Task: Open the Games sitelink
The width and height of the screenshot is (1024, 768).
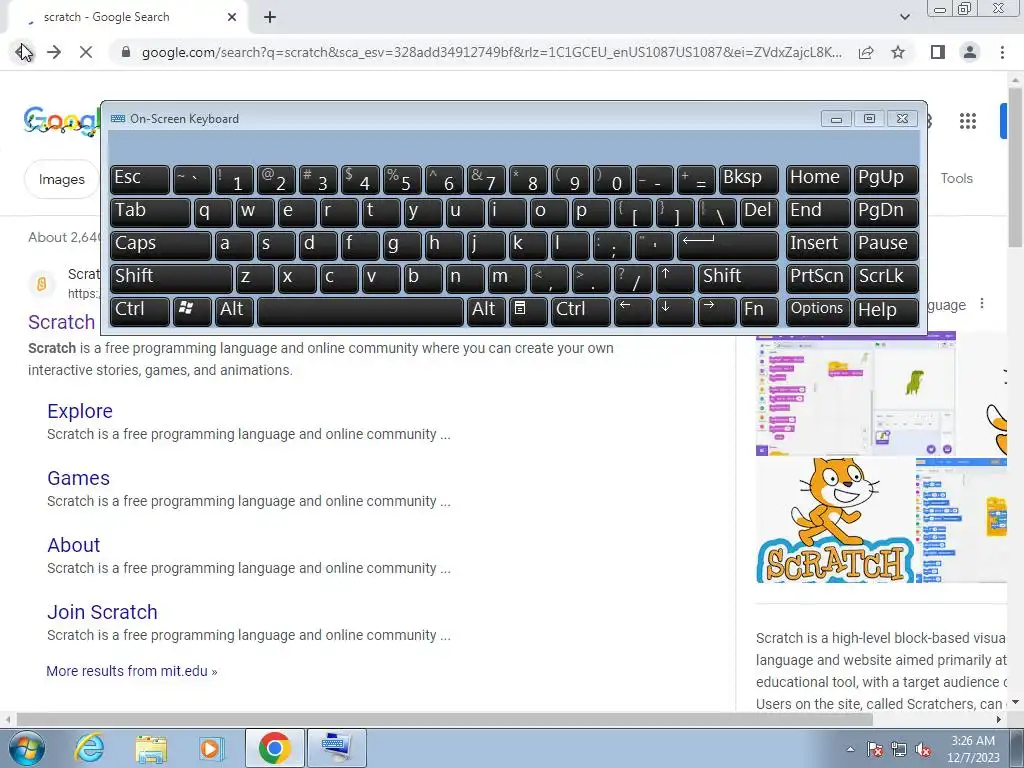Action: pos(78,478)
